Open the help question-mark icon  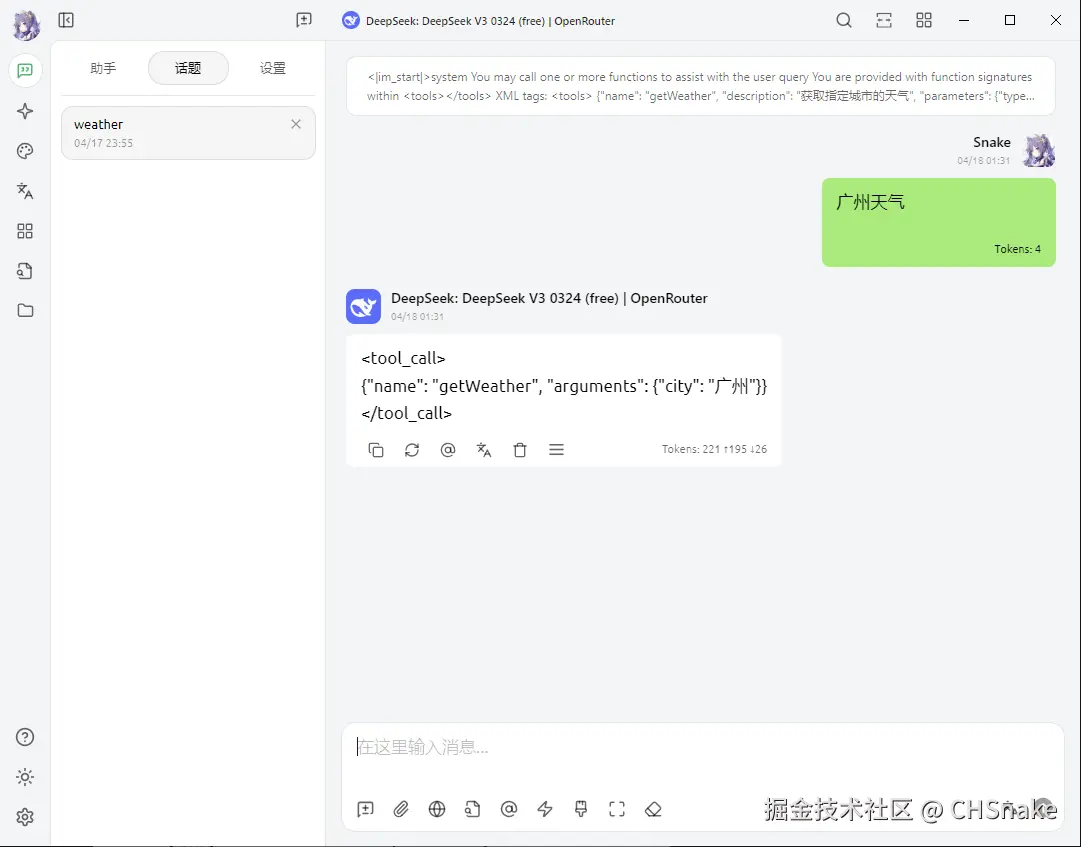(x=26, y=737)
